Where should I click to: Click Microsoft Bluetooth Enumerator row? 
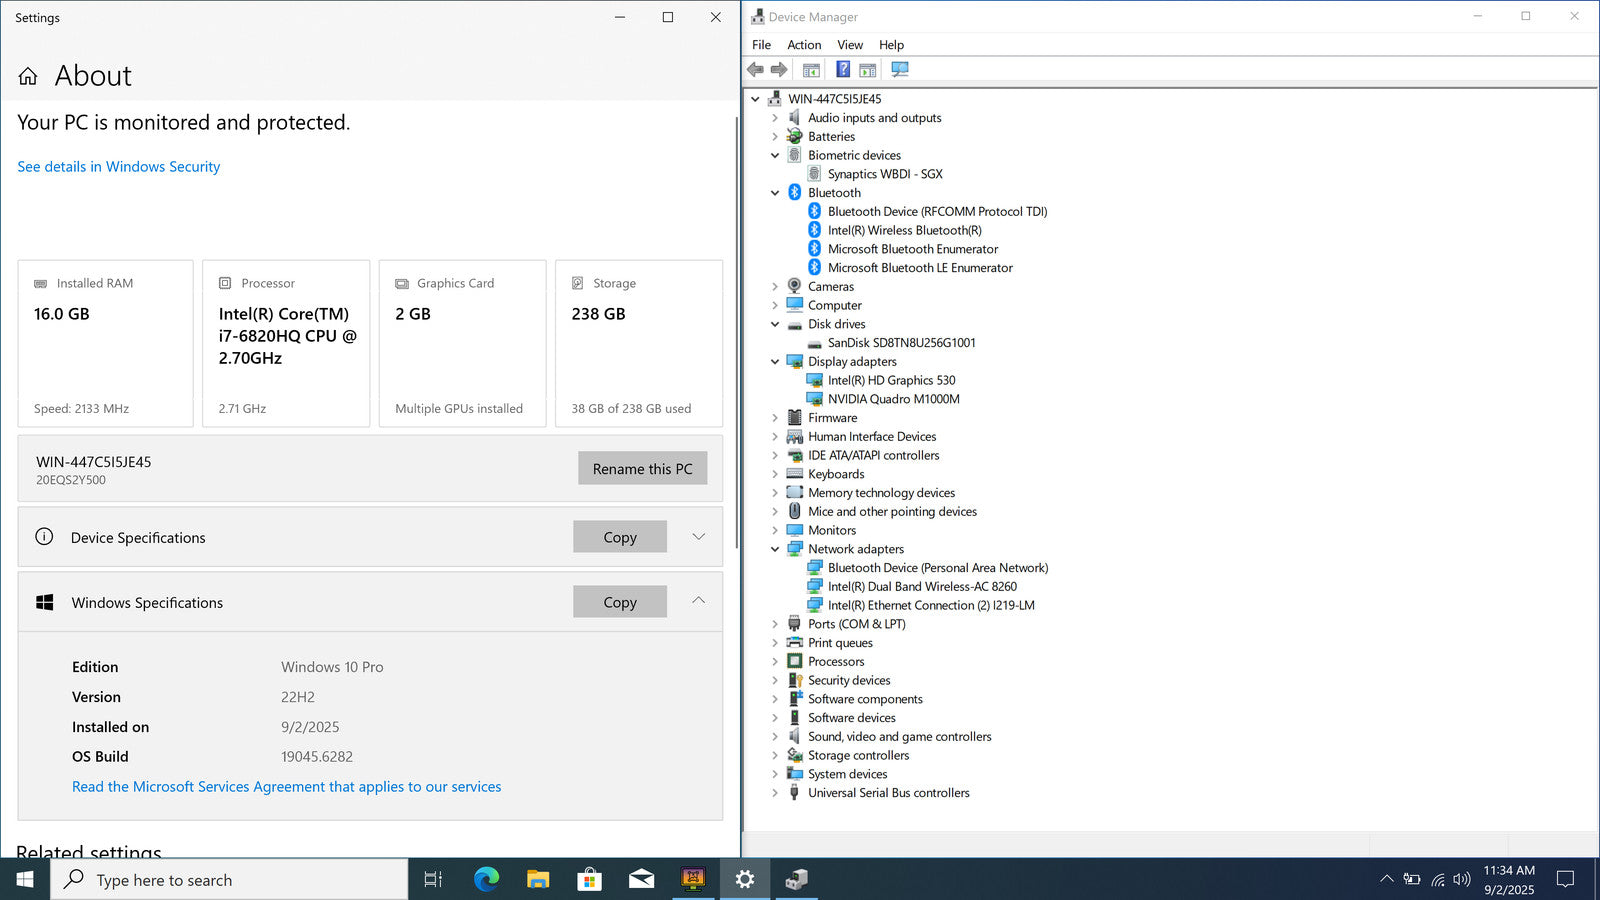(913, 249)
